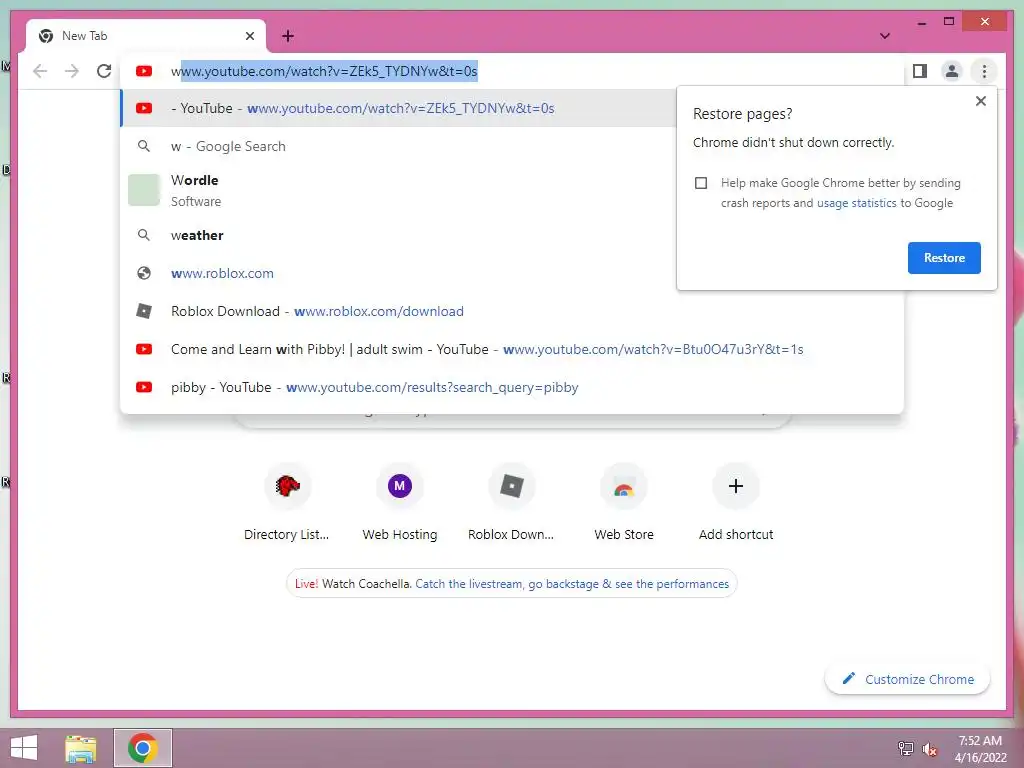Open the Coachella livestream link

point(571,584)
